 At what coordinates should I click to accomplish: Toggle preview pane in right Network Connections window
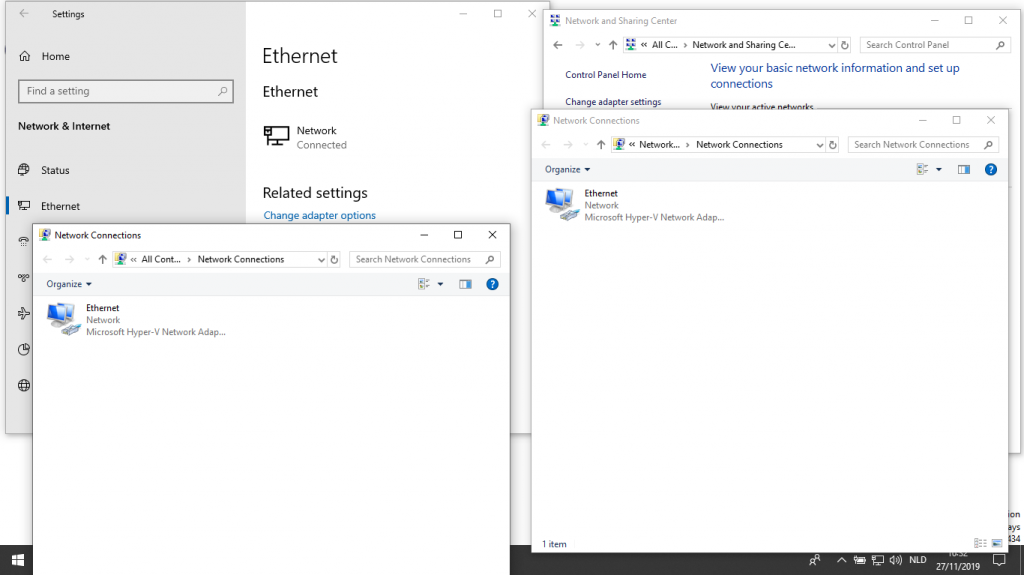[x=964, y=169]
